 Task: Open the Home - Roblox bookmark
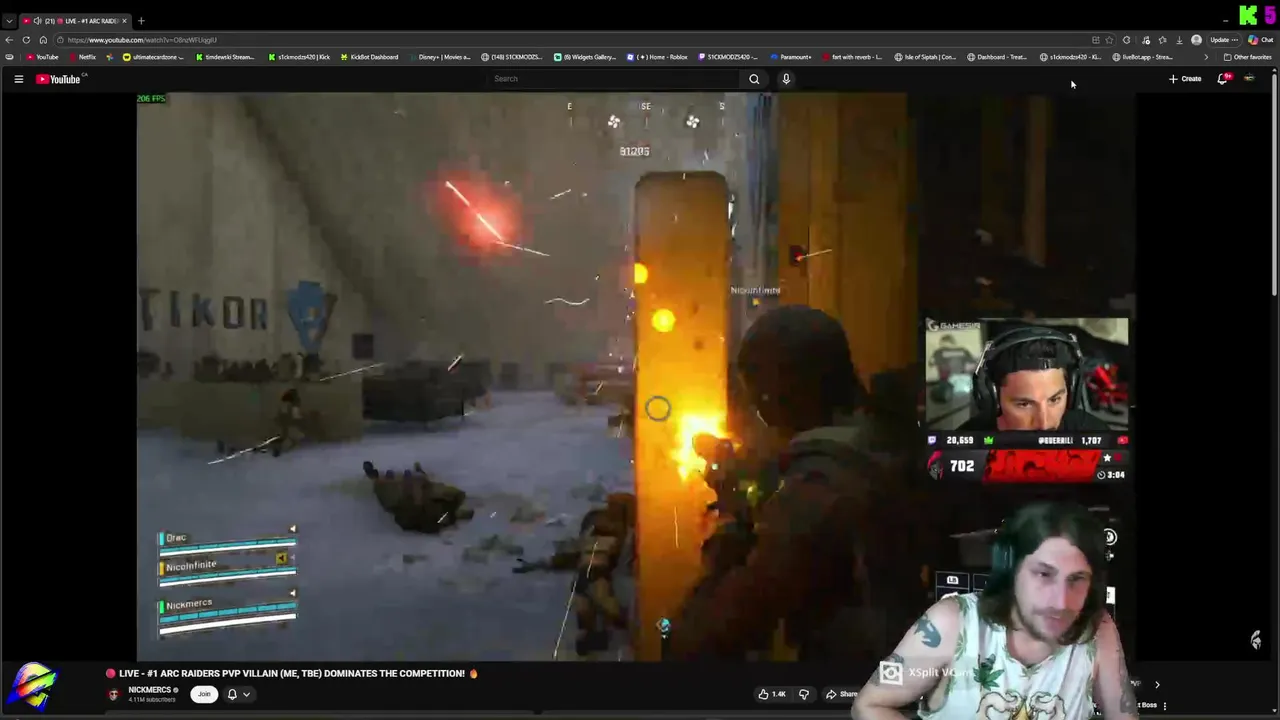(658, 57)
